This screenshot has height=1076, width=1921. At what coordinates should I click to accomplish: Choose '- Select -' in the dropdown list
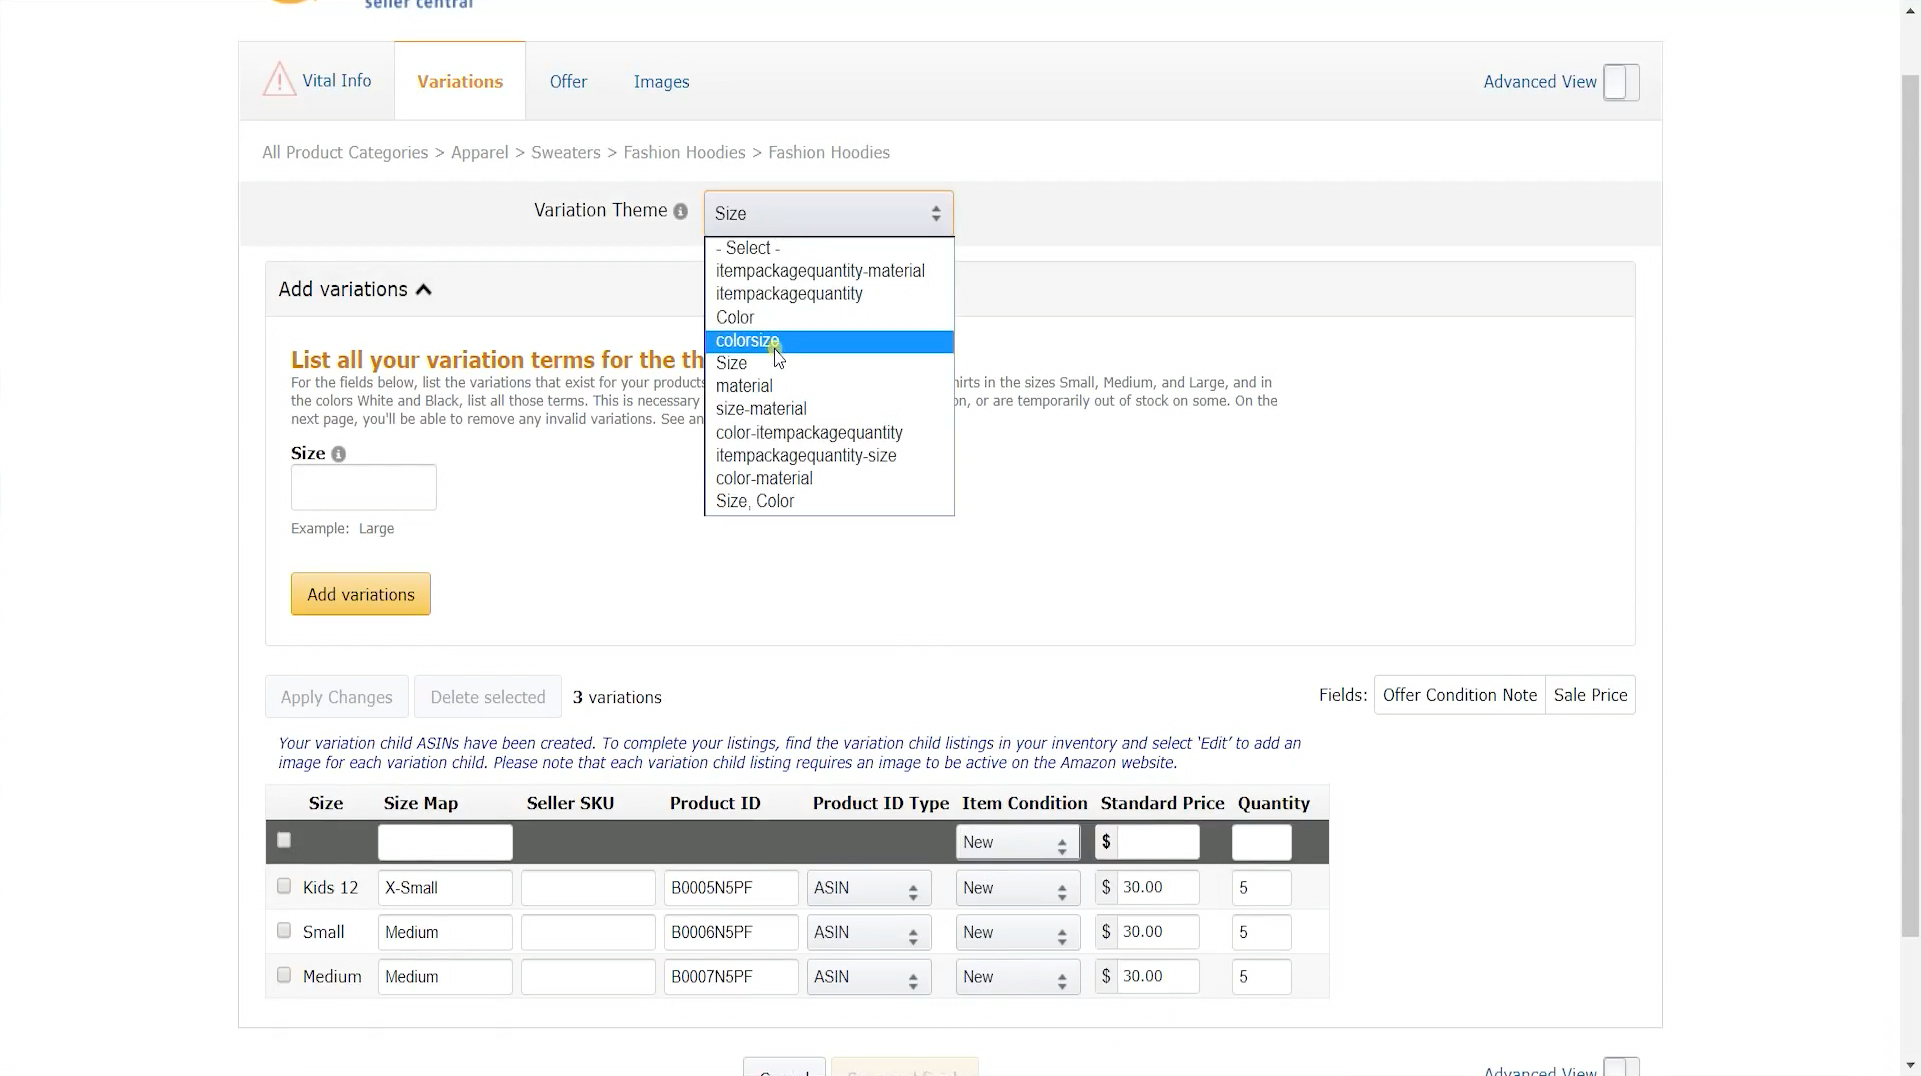[829, 248]
